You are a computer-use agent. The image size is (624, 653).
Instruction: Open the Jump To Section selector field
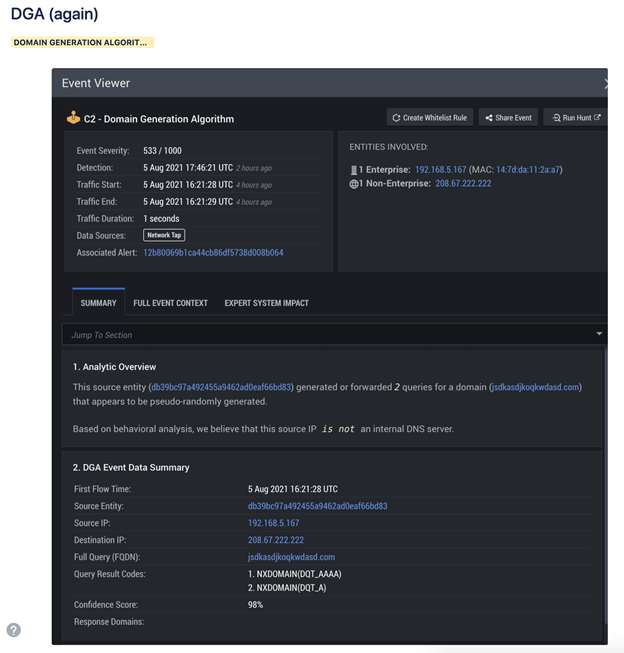click(334, 334)
